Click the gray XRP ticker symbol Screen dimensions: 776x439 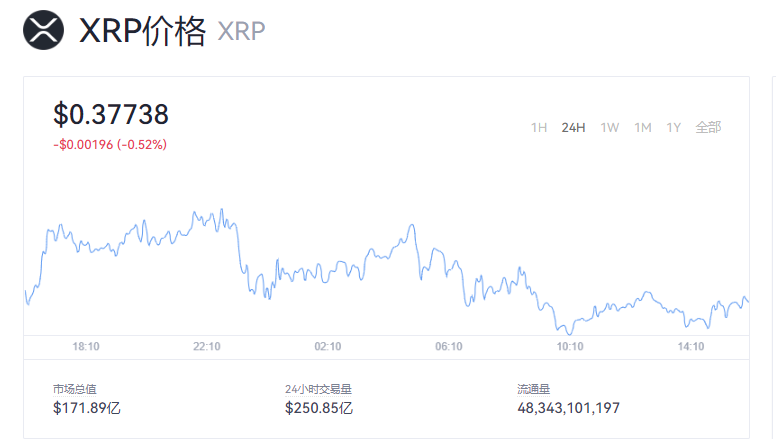pos(242,32)
